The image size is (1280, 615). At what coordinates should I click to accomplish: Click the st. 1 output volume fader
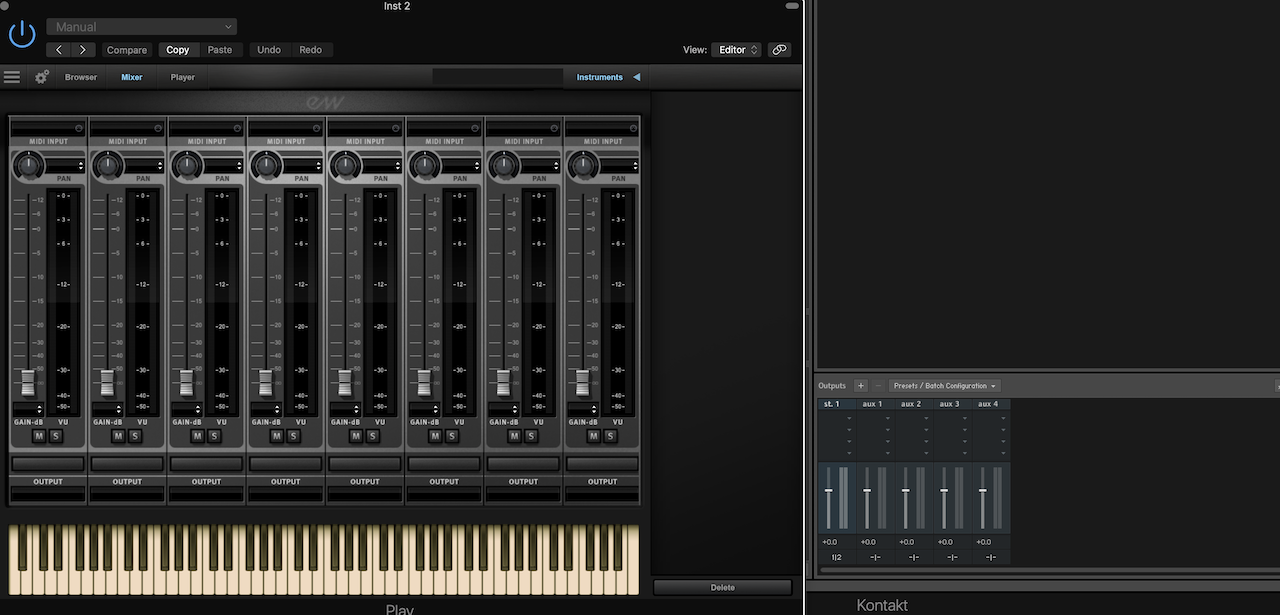pos(828,491)
